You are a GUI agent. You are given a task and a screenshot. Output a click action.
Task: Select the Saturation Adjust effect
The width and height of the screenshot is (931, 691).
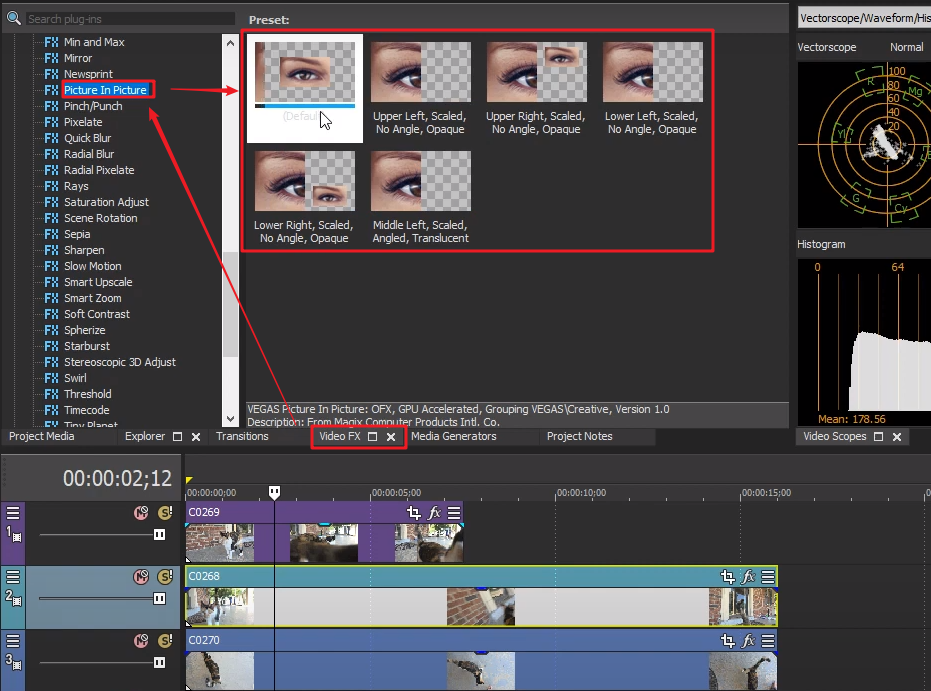coord(106,202)
